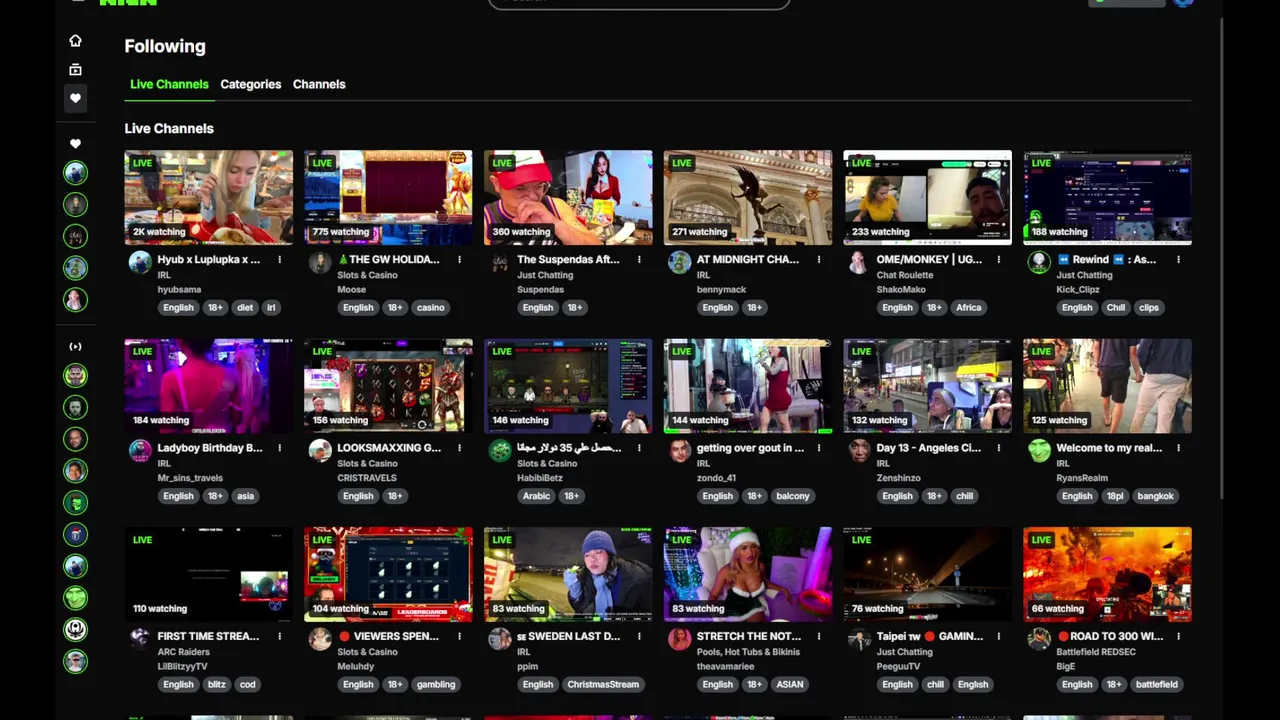
Task: Switch to Live Channels tab
Action: pyautogui.click(x=169, y=84)
